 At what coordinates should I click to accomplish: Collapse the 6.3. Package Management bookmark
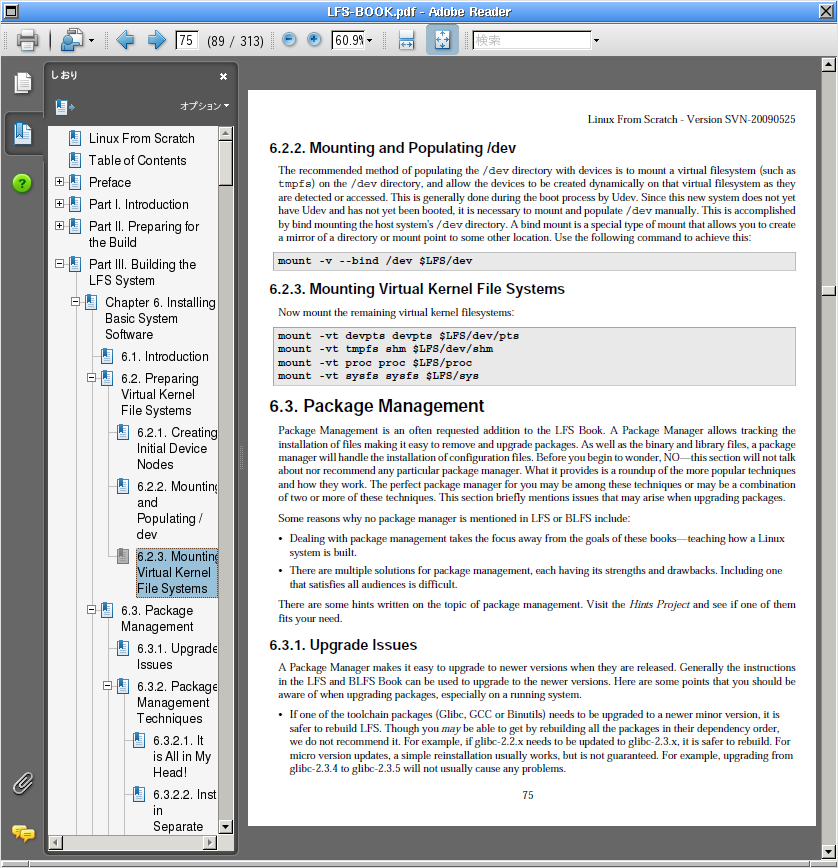[x=91, y=609]
